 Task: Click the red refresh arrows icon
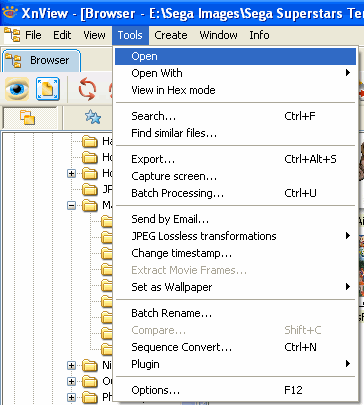click(x=87, y=89)
